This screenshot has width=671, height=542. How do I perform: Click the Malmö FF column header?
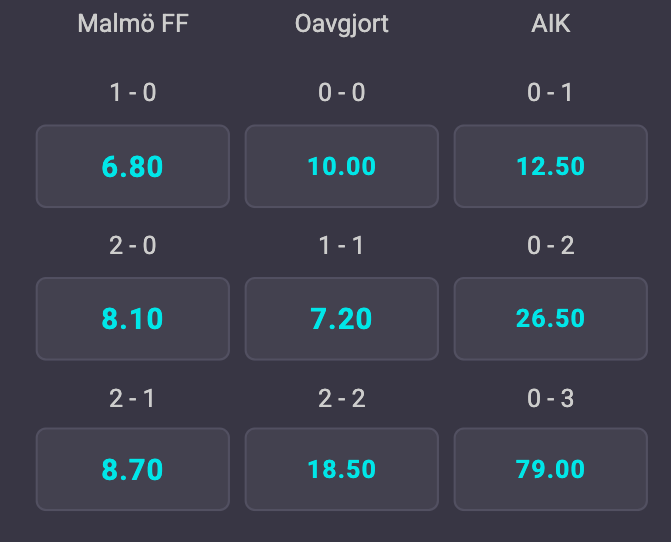(133, 24)
